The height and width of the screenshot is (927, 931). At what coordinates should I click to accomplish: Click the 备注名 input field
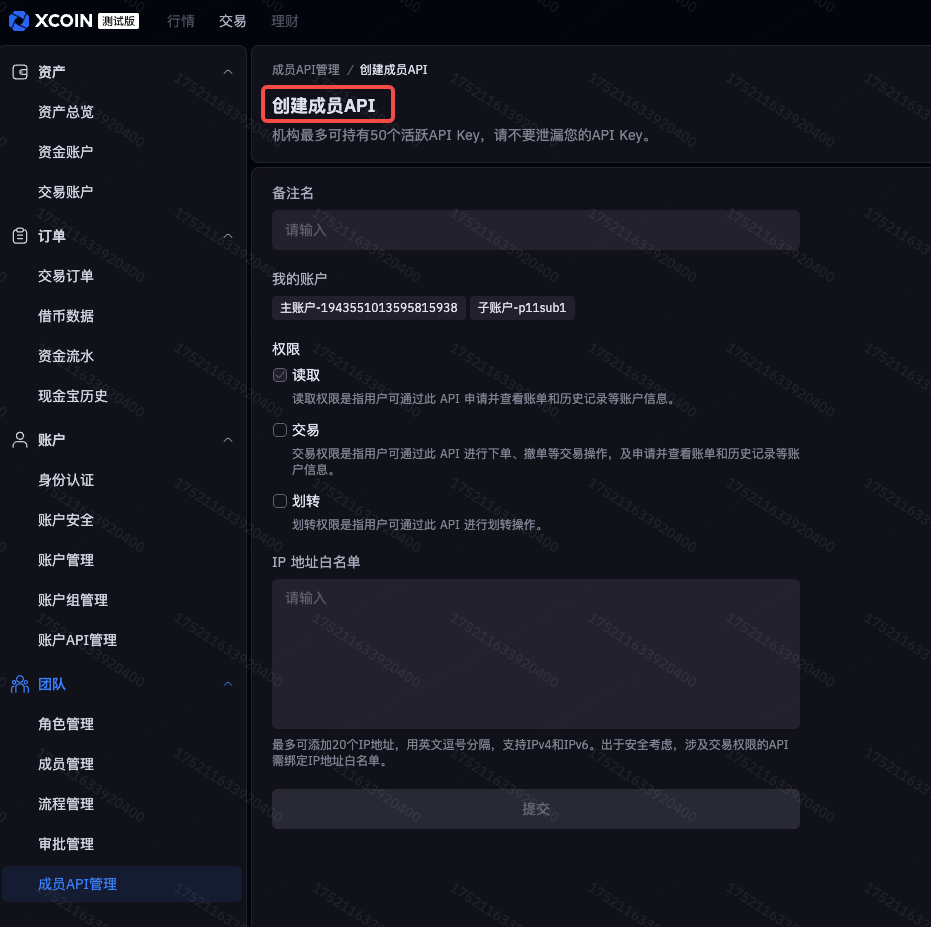tap(535, 230)
